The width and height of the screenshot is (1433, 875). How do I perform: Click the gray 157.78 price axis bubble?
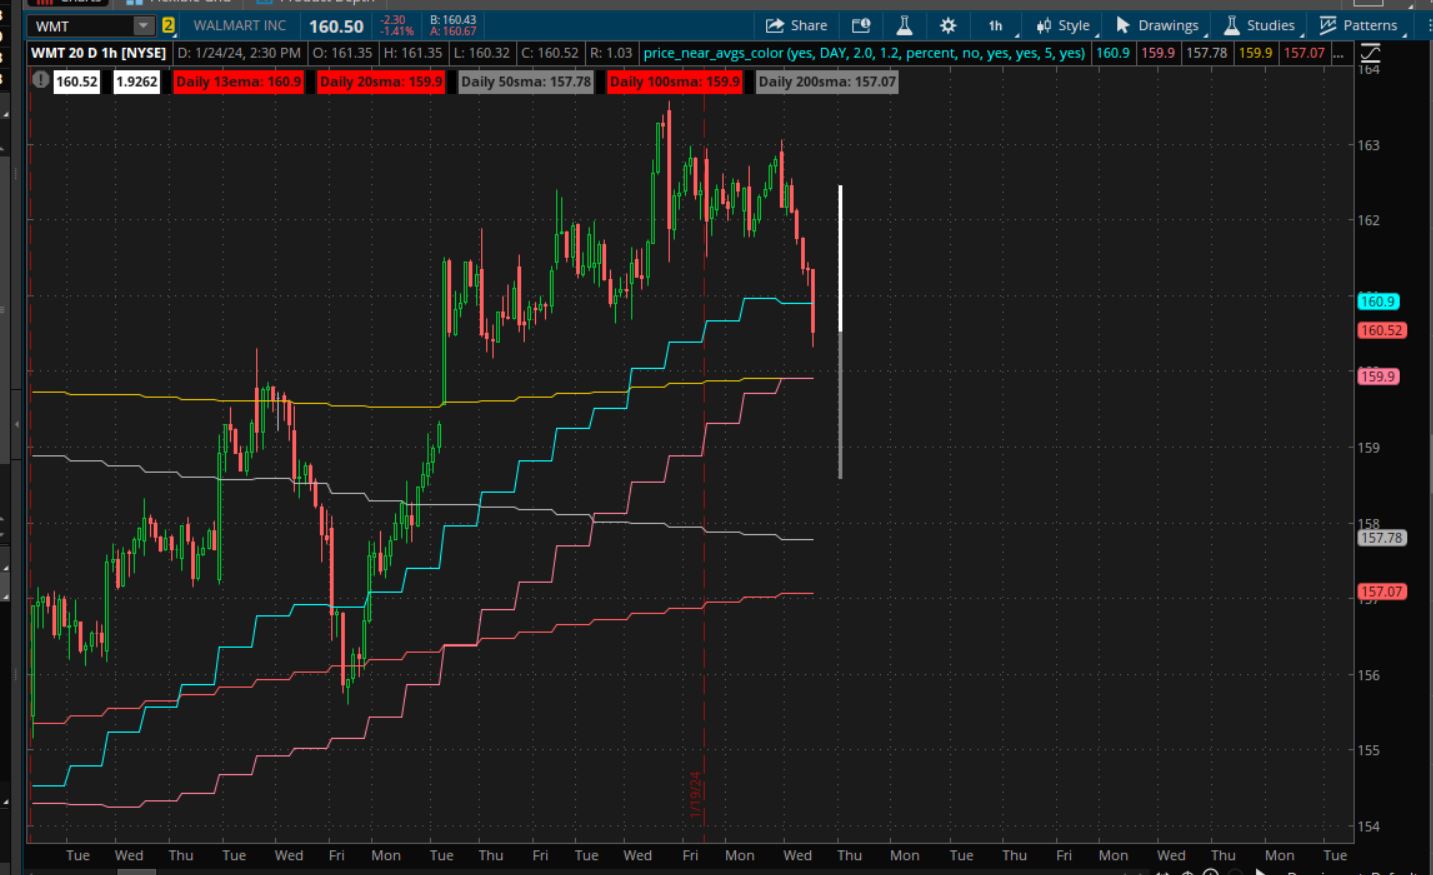(x=1382, y=538)
